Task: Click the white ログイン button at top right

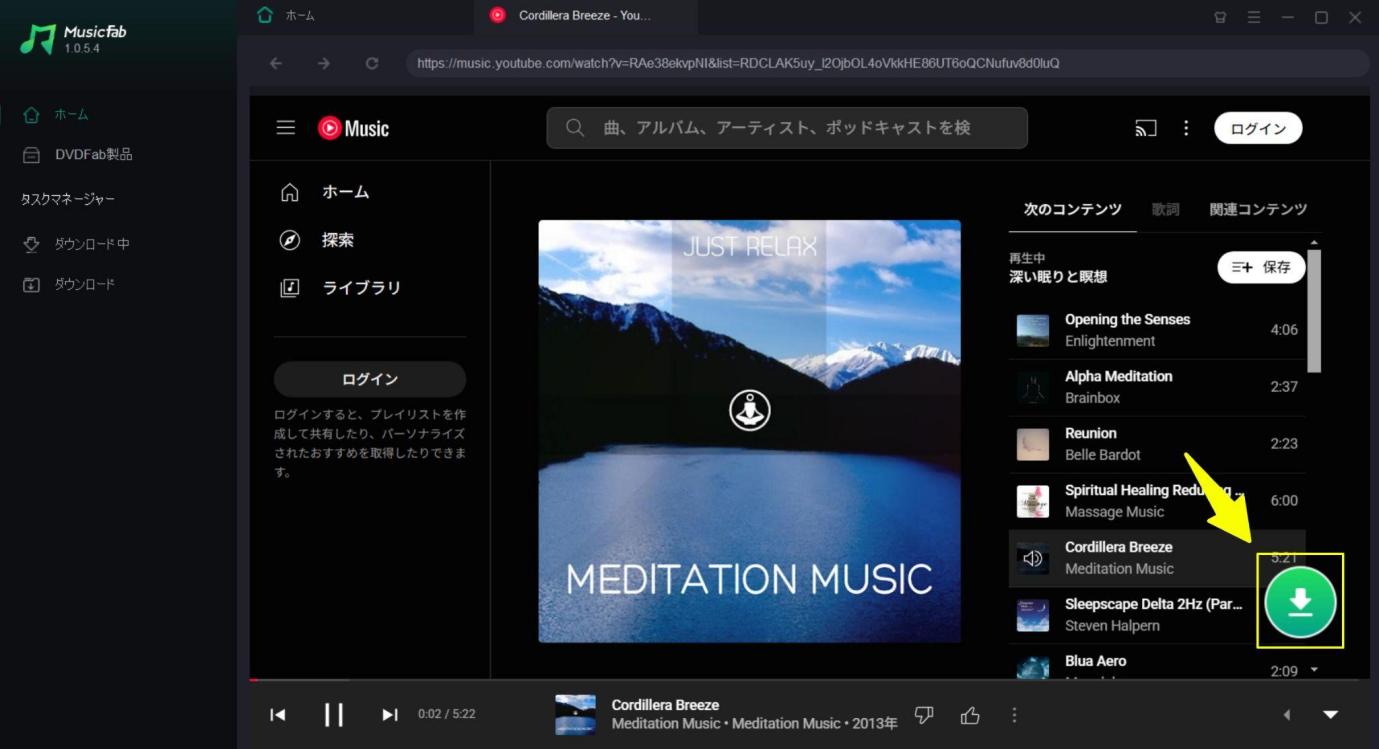Action: click(x=1258, y=128)
